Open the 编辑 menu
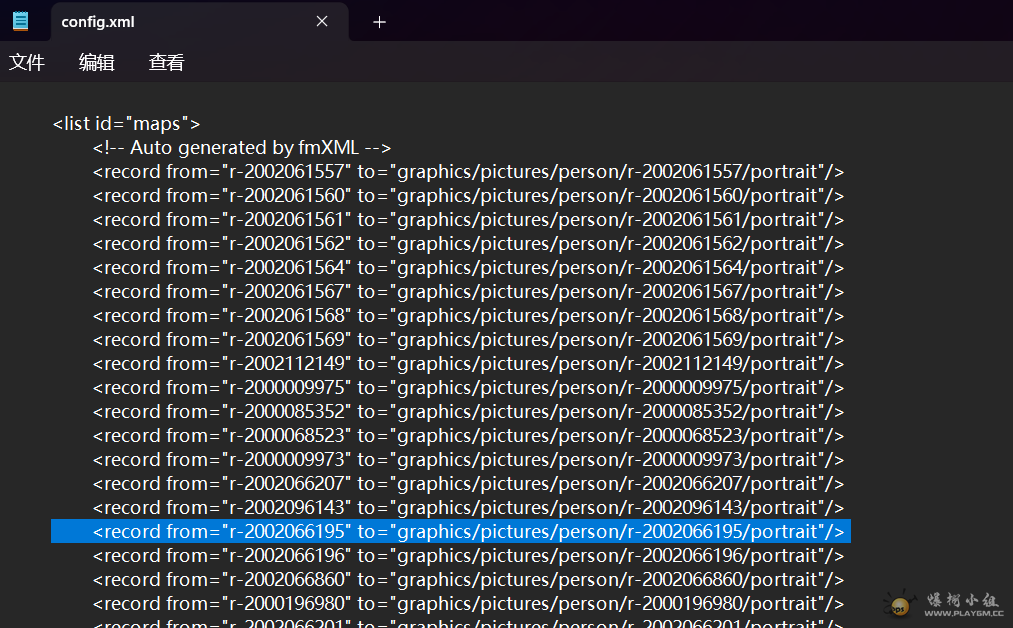1013x628 pixels. click(97, 63)
